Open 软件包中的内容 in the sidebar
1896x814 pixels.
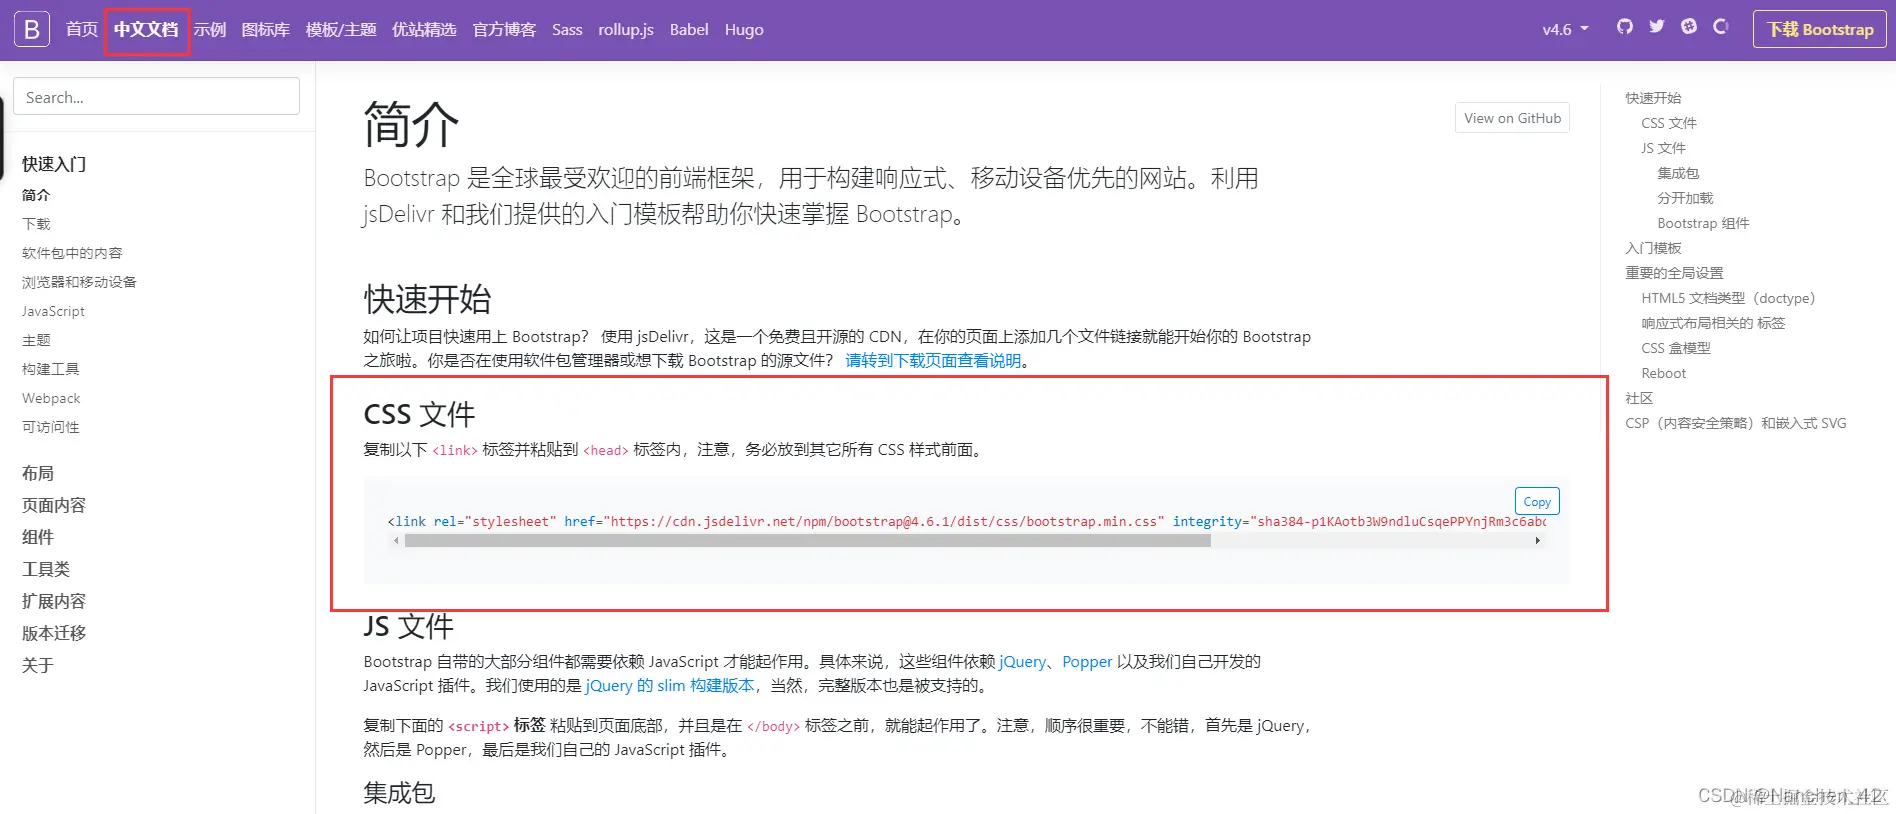point(72,253)
